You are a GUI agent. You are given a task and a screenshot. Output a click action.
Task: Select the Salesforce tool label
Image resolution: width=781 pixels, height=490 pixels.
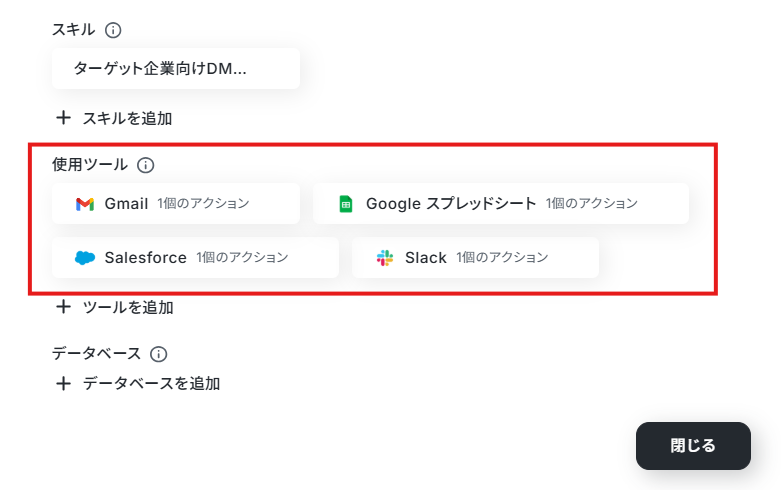click(145, 257)
